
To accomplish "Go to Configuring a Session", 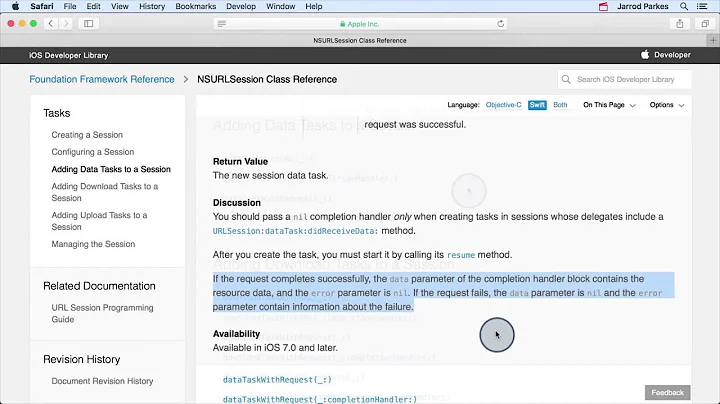I will pyautogui.click(x=93, y=152).
